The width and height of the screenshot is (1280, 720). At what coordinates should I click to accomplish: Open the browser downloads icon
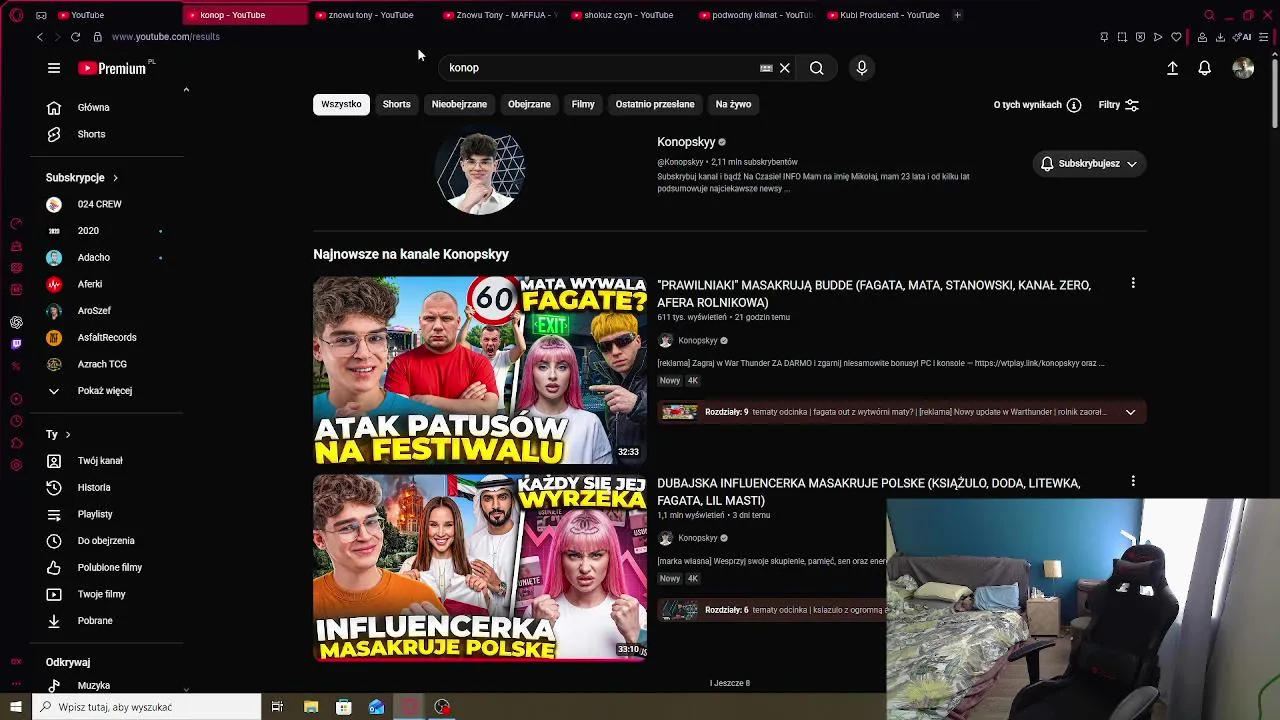(1220, 37)
